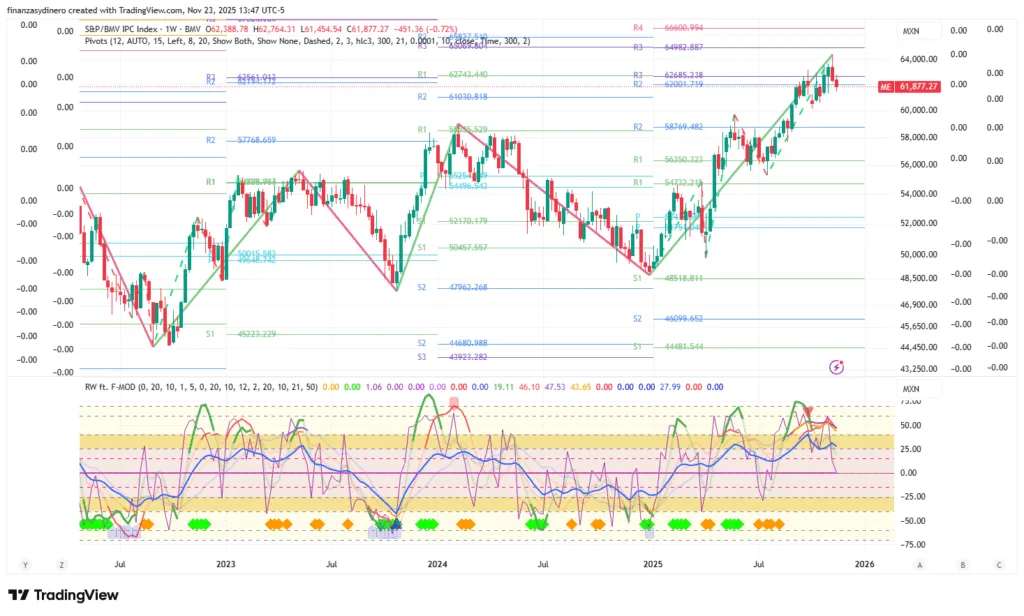The width and height of the screenshot is (1024, 616).
Task: Click the Z icon on the time axis
Action: click(x=61, y=564)
